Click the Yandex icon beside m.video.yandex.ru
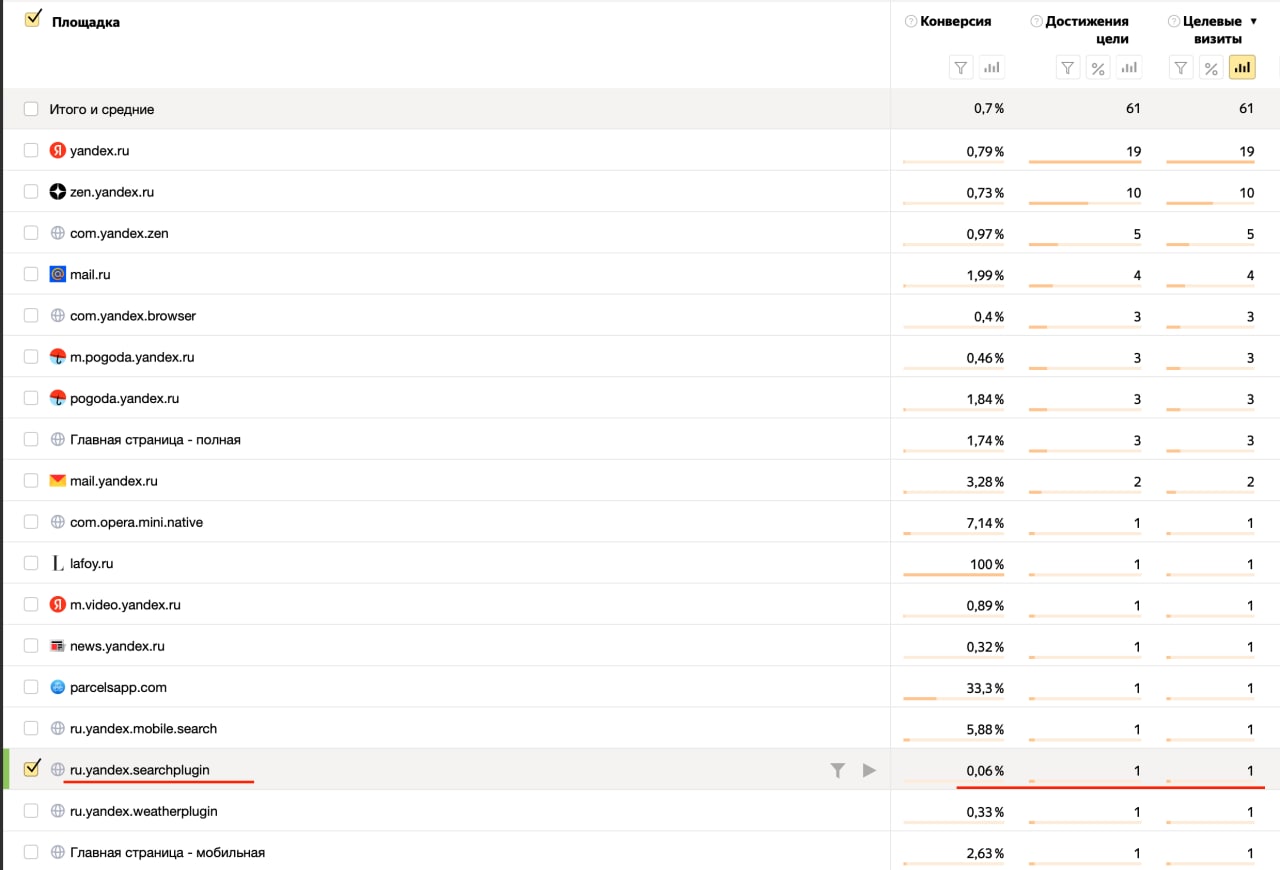The width and height of the screenshot is (1280, 870). (x=58, y=605)
